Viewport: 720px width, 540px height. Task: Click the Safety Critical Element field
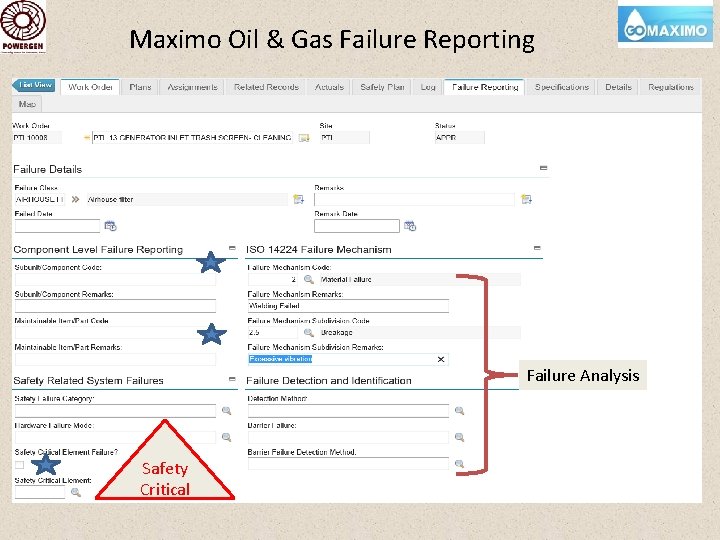click(x=40, y=492)
